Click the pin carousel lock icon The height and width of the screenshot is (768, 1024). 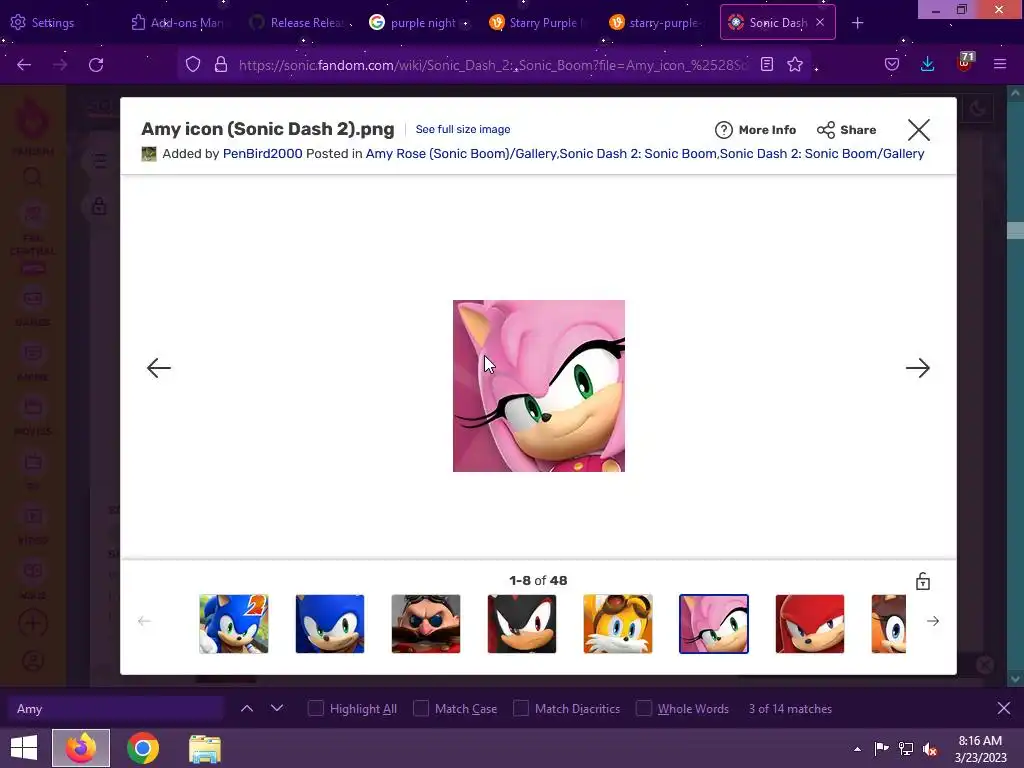[x=922, y=581]
